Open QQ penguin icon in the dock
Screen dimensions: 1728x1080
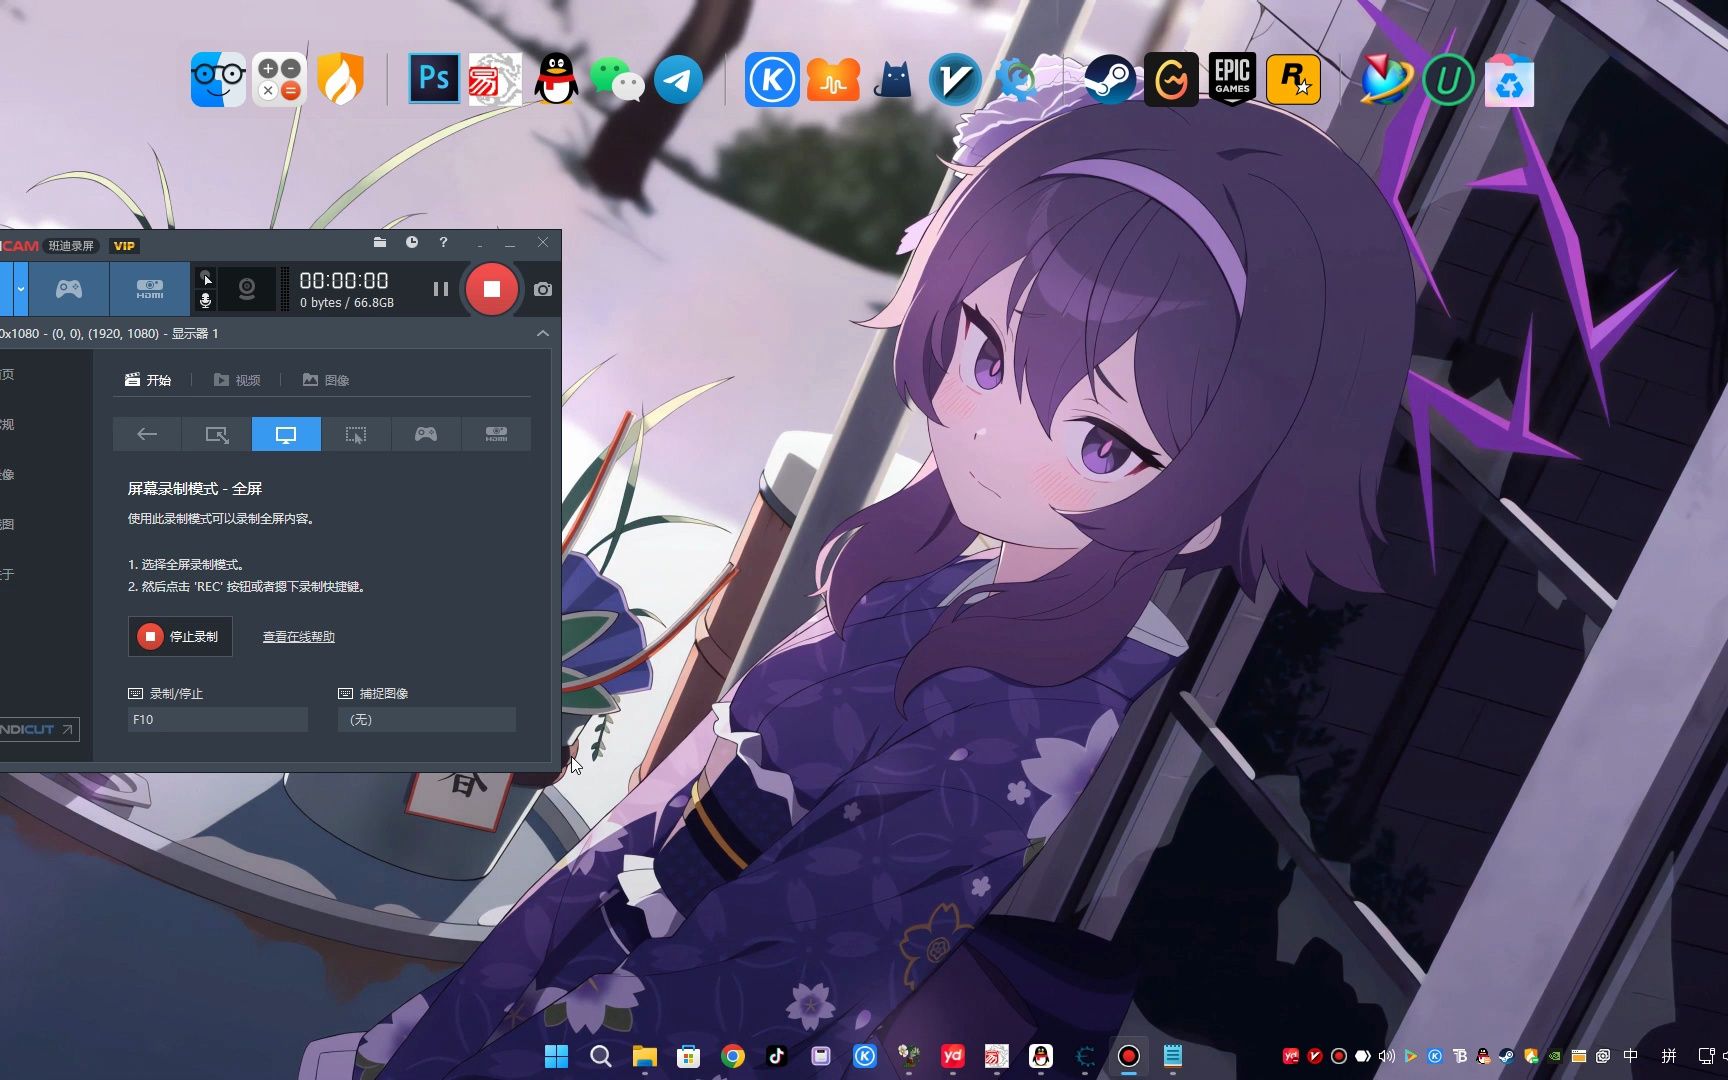[x=556, y=79]
